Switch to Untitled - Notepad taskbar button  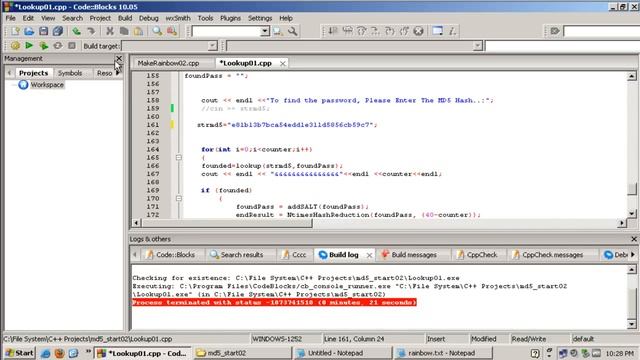click(342, 353)
